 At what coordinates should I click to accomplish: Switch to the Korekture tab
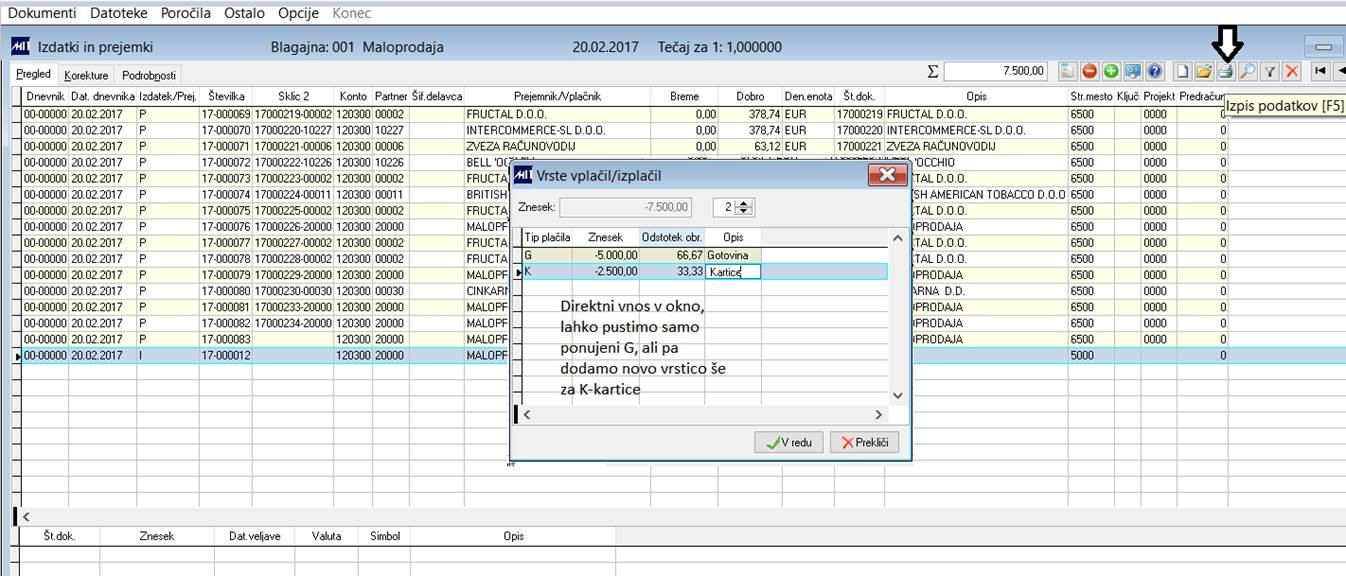tap(86, 75)
